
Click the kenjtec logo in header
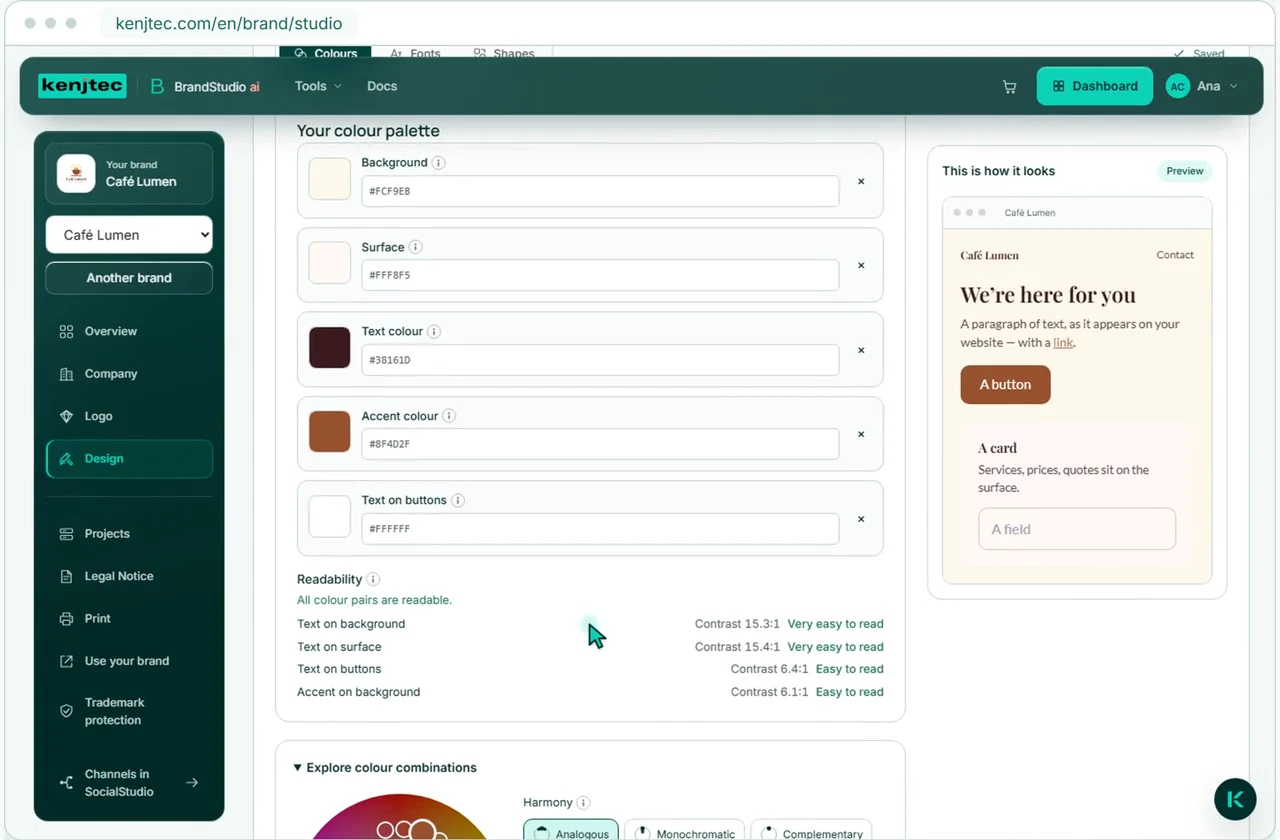[x=82, y=86]
